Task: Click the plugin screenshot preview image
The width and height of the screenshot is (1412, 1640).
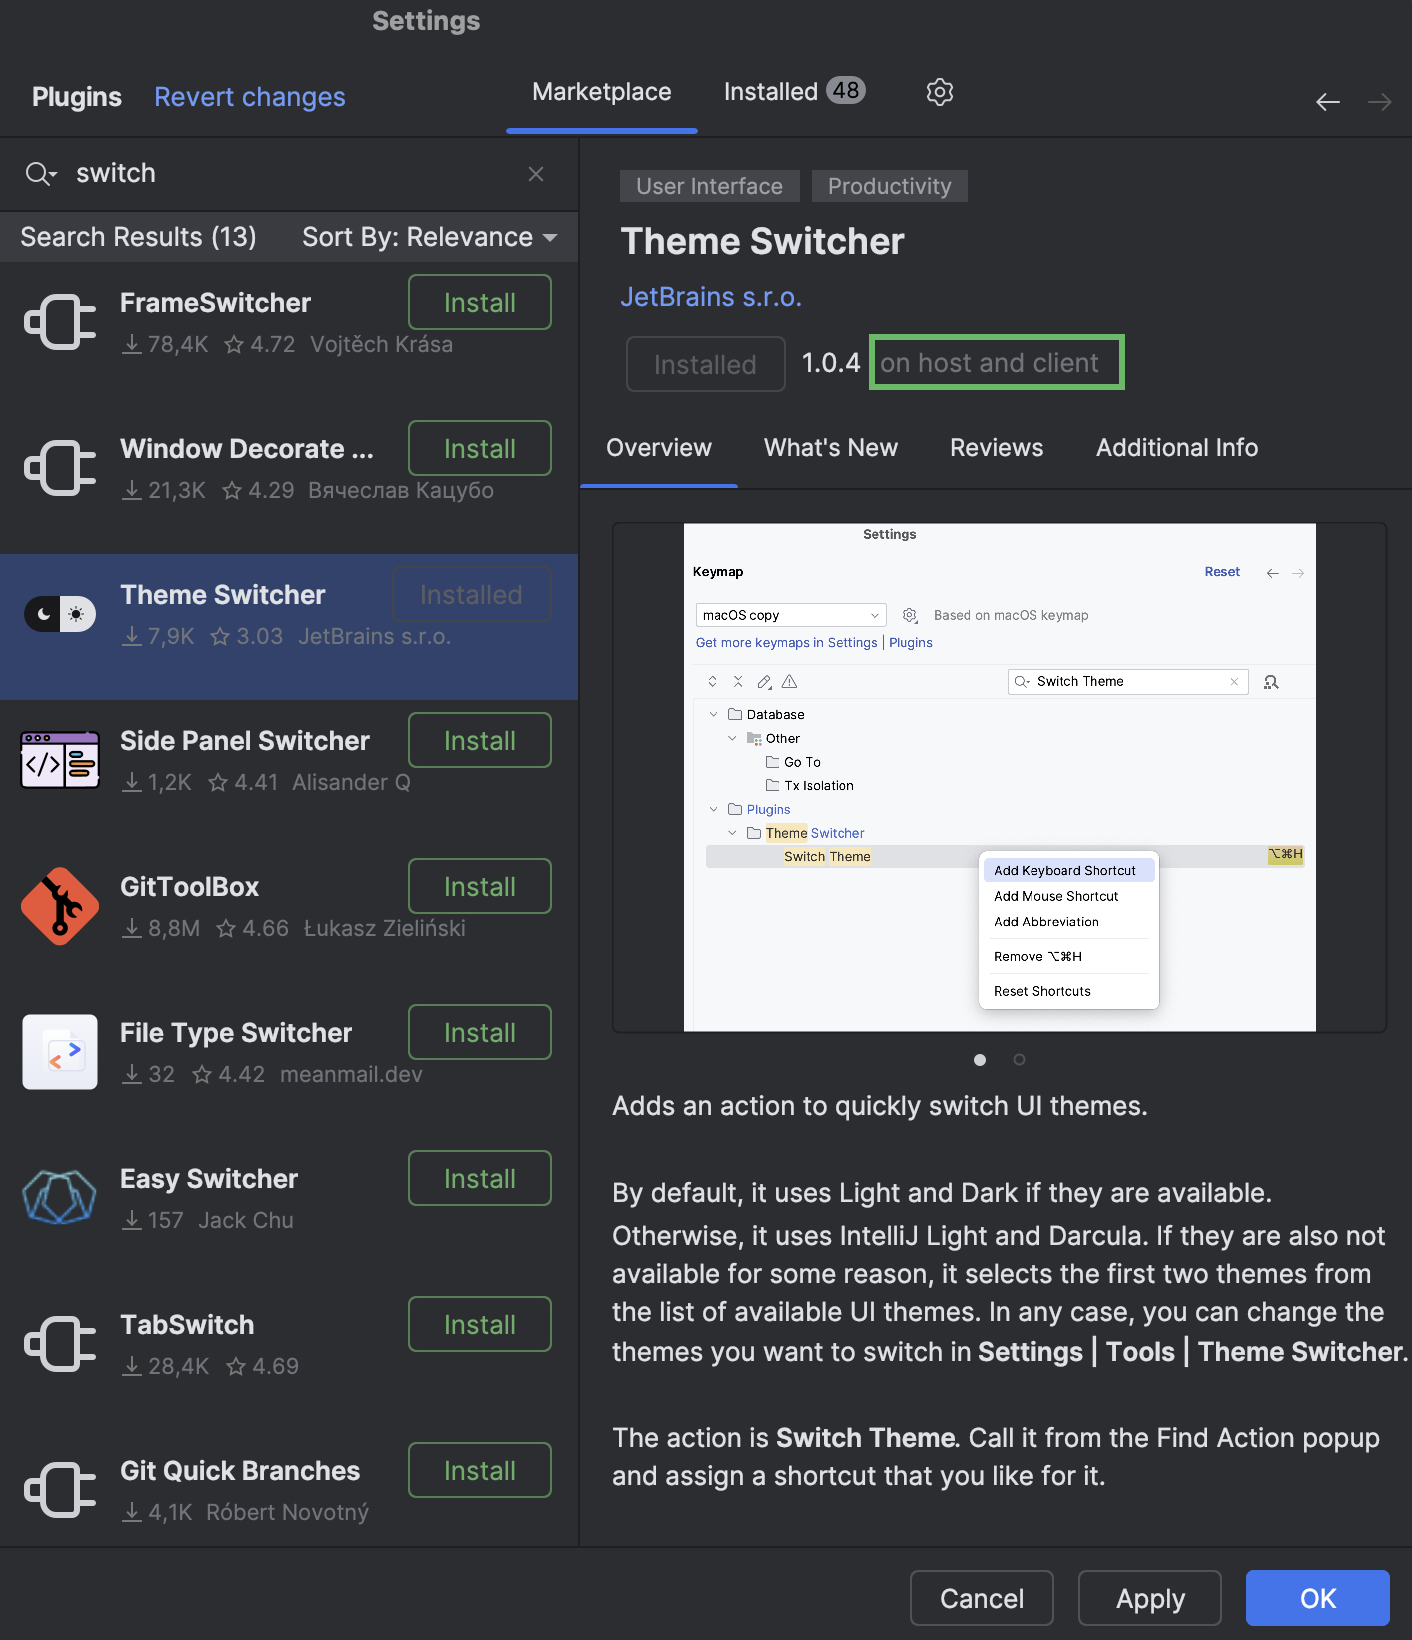Action: coord(1000,777)
